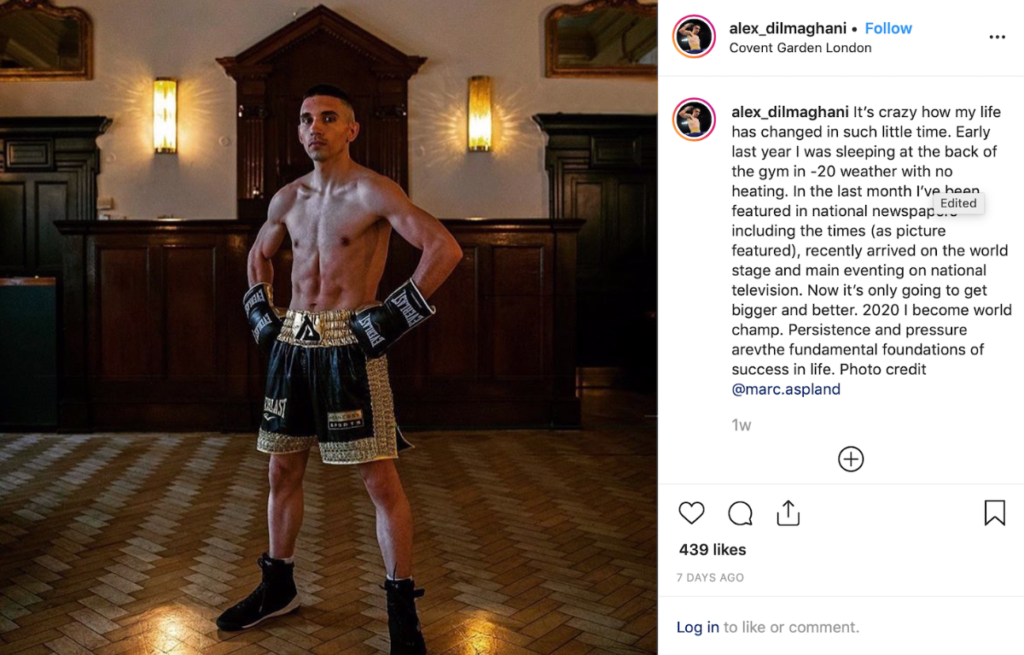Image resolution: width=1024 pixels, height=655 pixels.
Task: Click the Edited tooltip label
Action: [958, 203]
